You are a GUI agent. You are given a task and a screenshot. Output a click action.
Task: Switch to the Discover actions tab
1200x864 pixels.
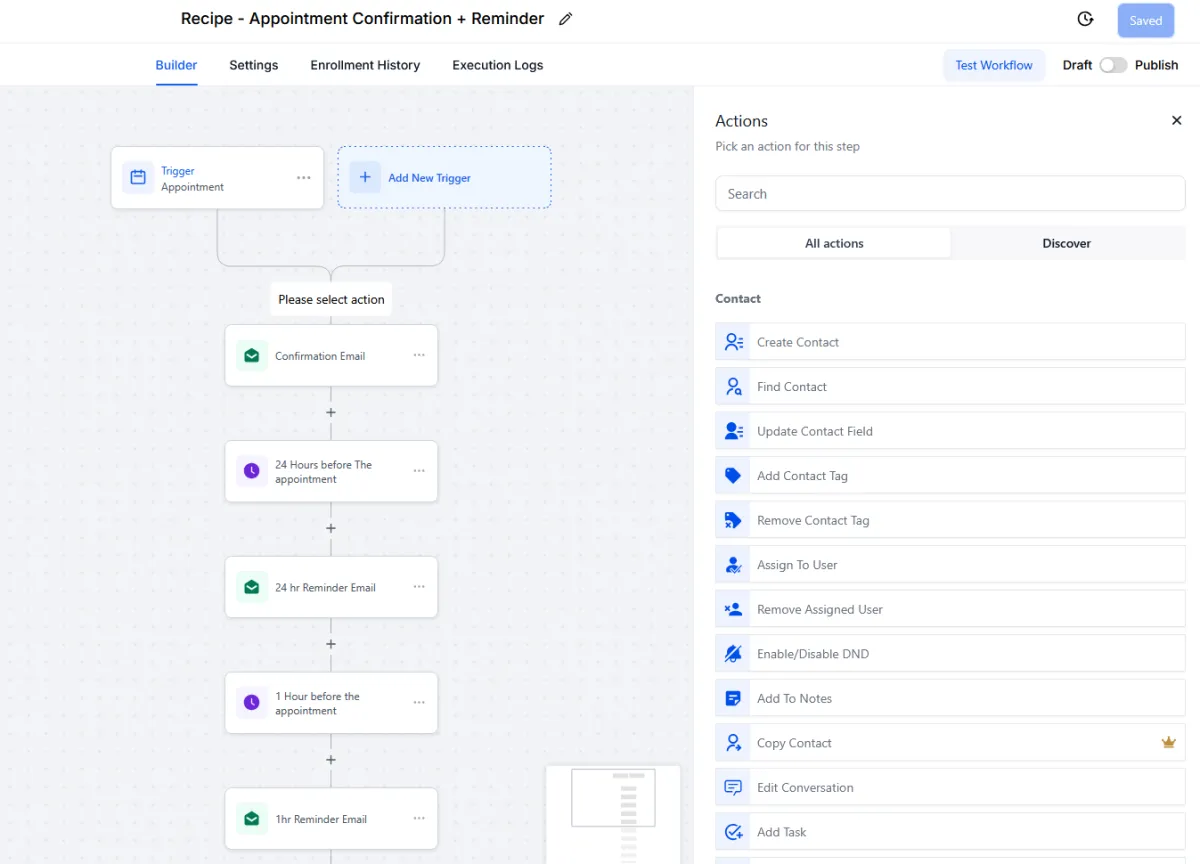(x=1066, y=243)
